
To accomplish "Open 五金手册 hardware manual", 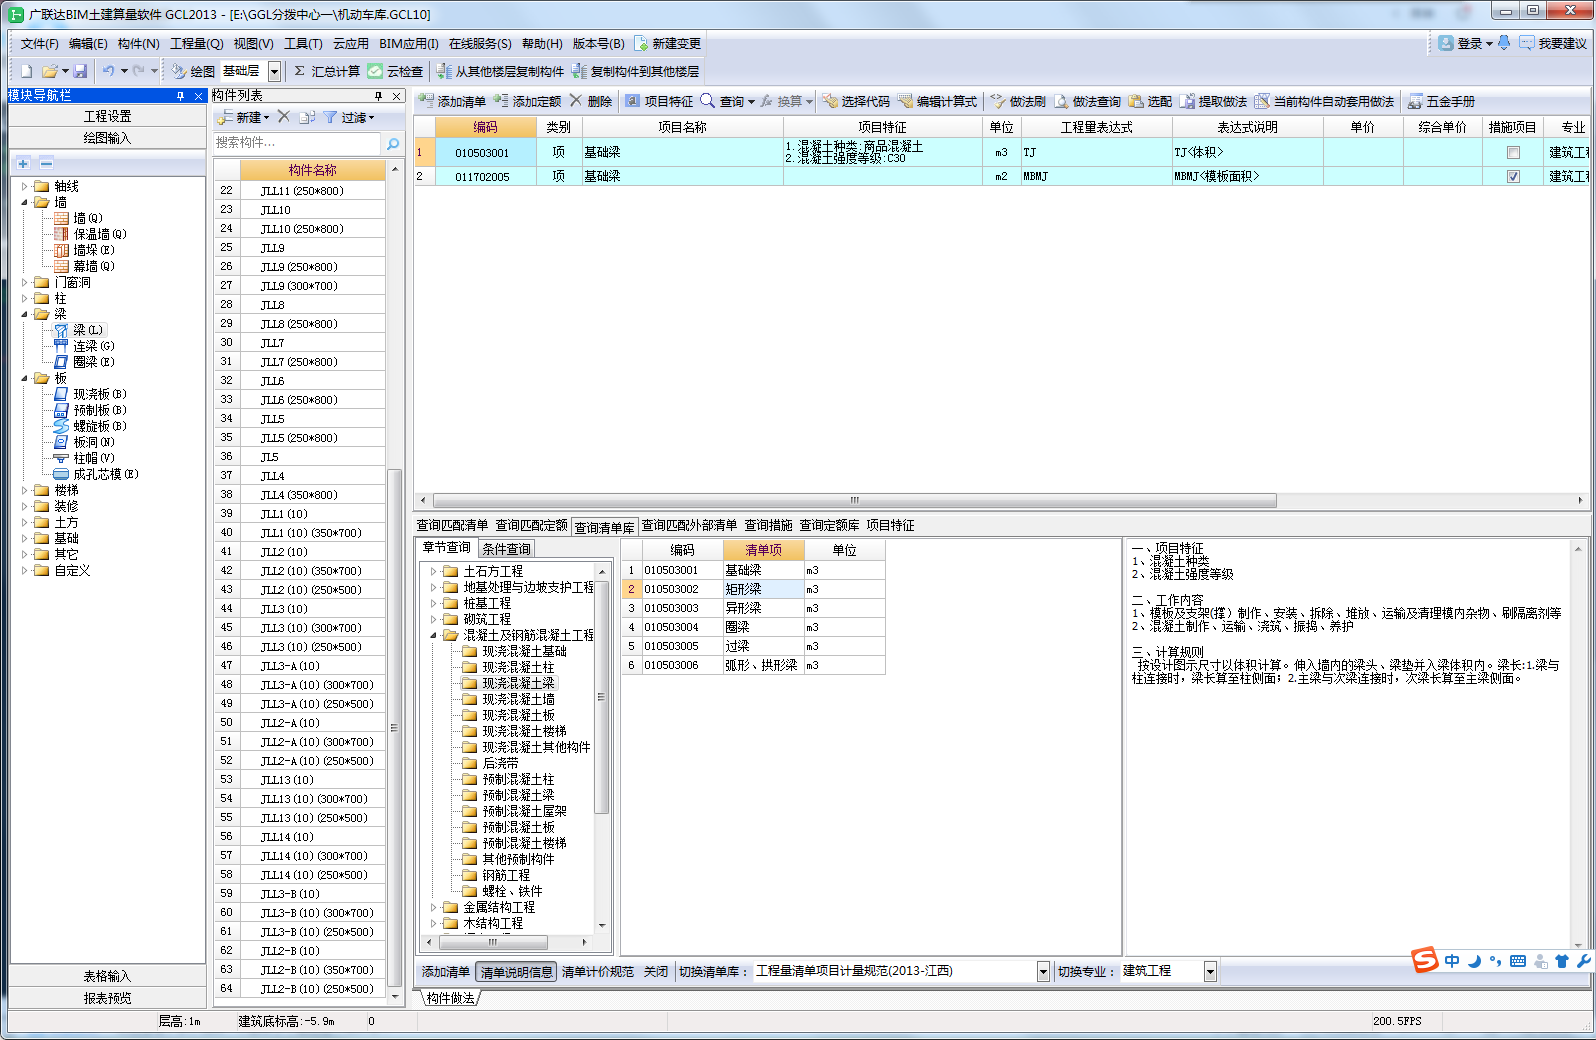I will (1441, 101).
